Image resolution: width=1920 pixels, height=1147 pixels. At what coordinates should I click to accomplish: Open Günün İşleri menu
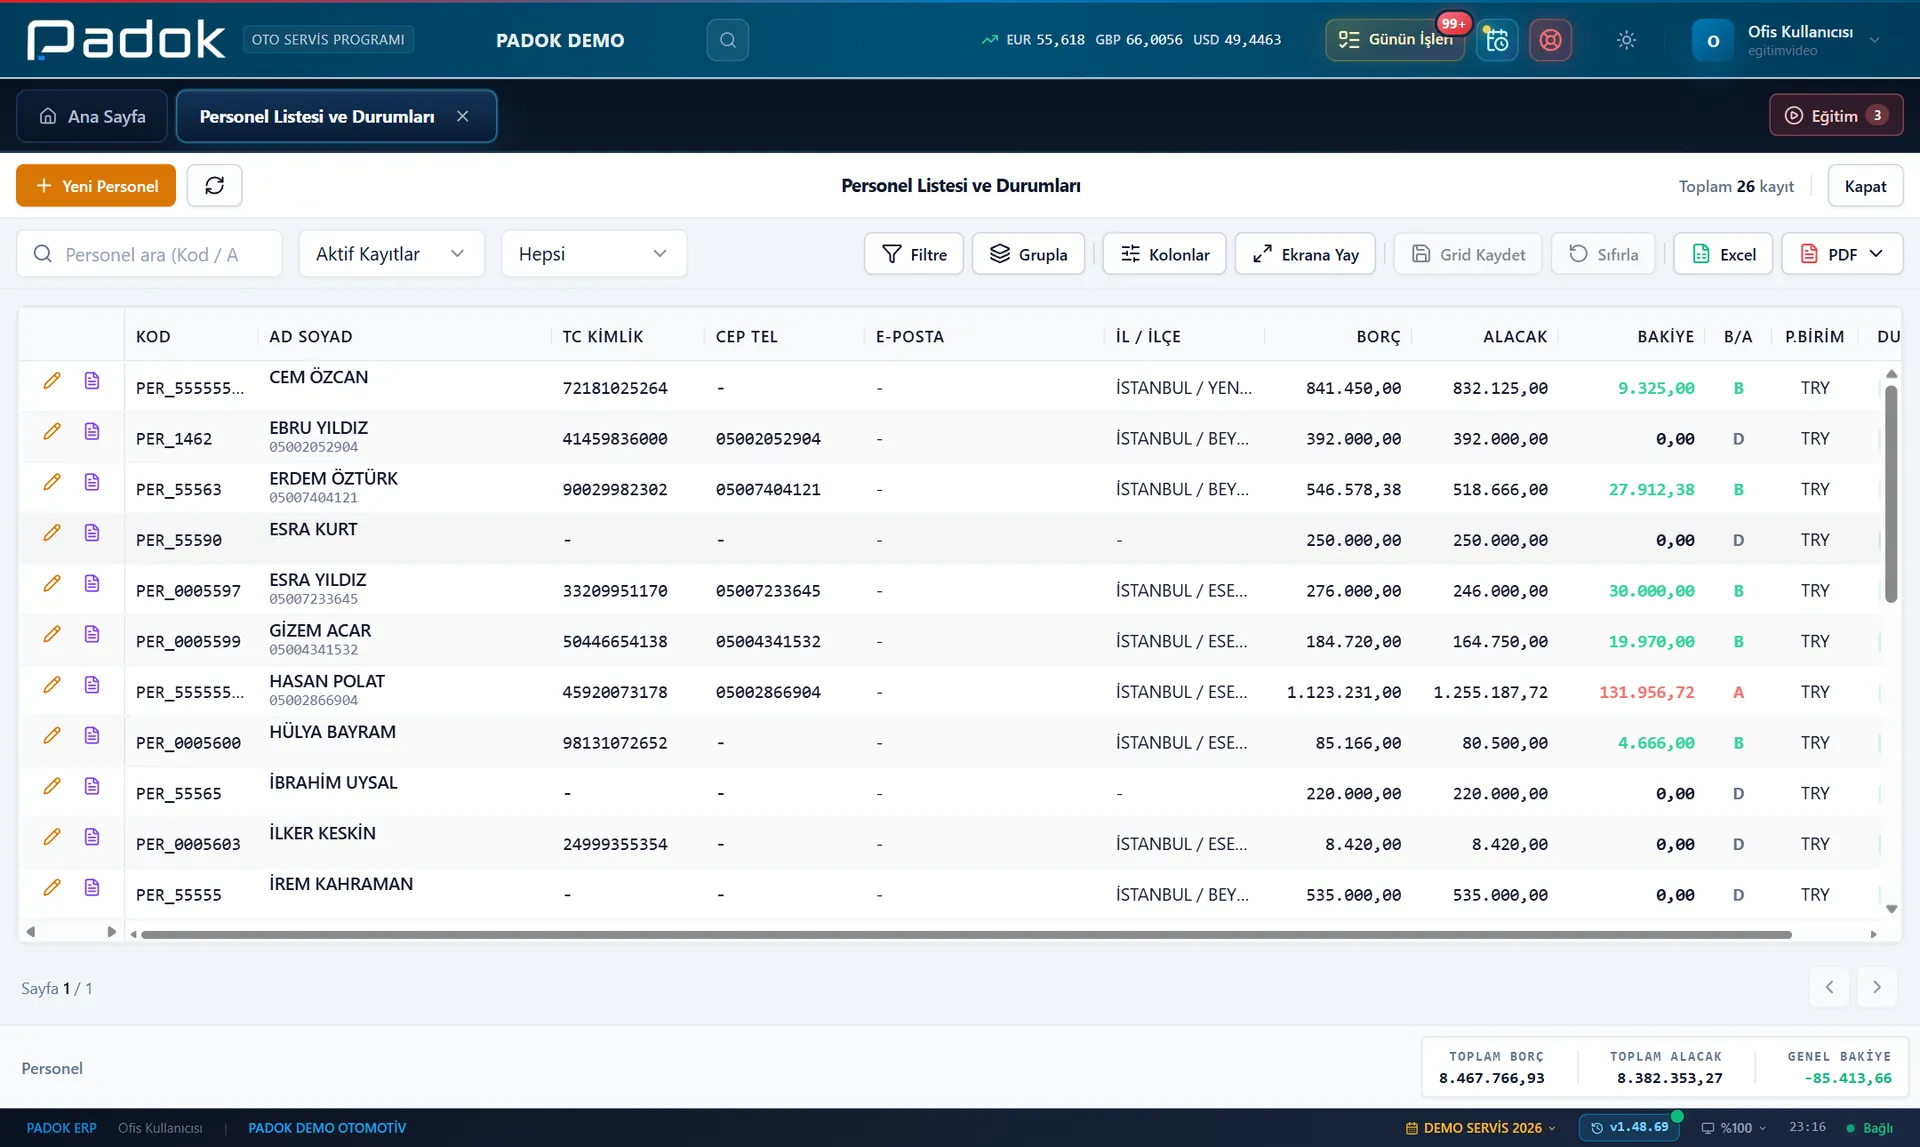click(1395, 40)
